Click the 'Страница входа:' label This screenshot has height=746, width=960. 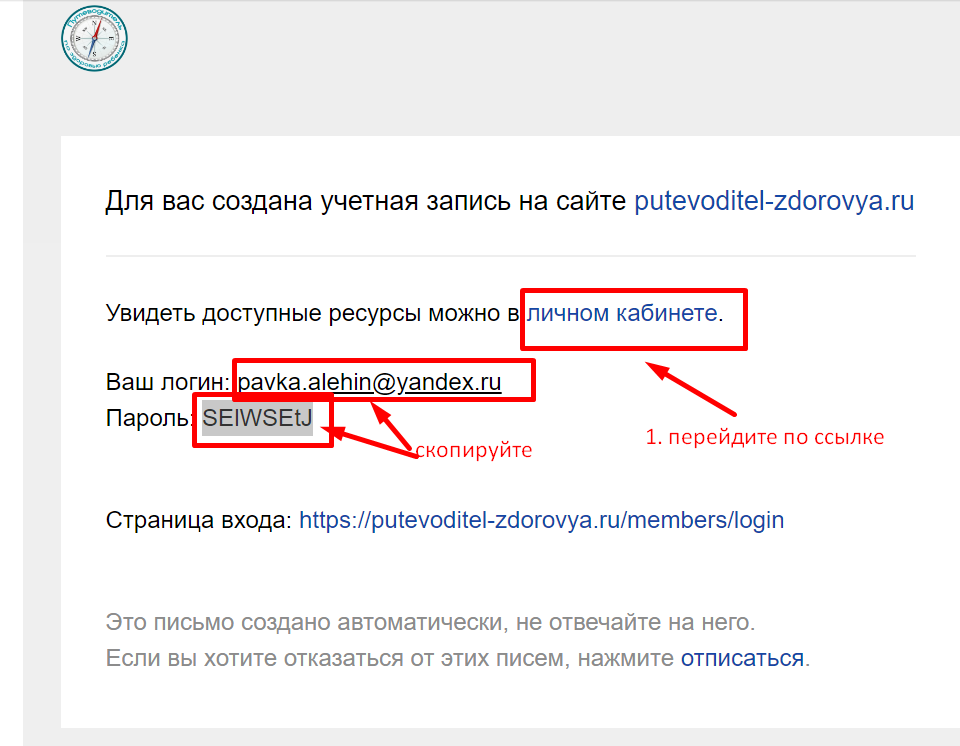click(198, 520)
